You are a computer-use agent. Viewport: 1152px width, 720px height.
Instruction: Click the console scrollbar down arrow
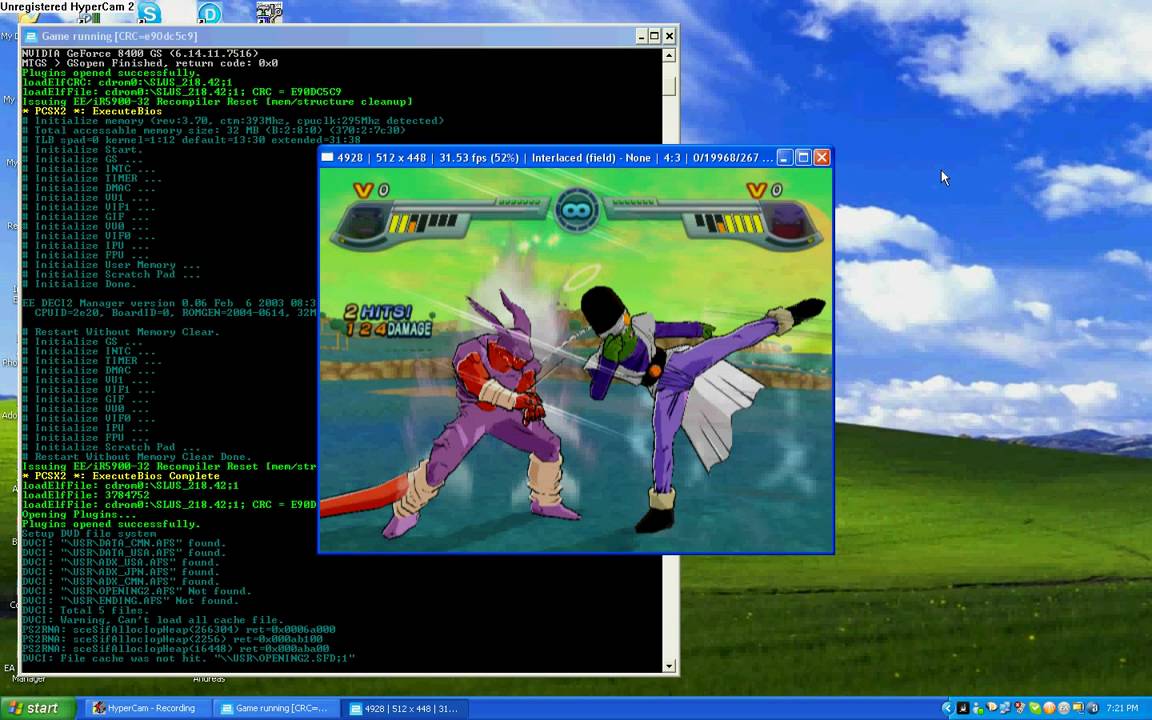[x=669, y=666]
